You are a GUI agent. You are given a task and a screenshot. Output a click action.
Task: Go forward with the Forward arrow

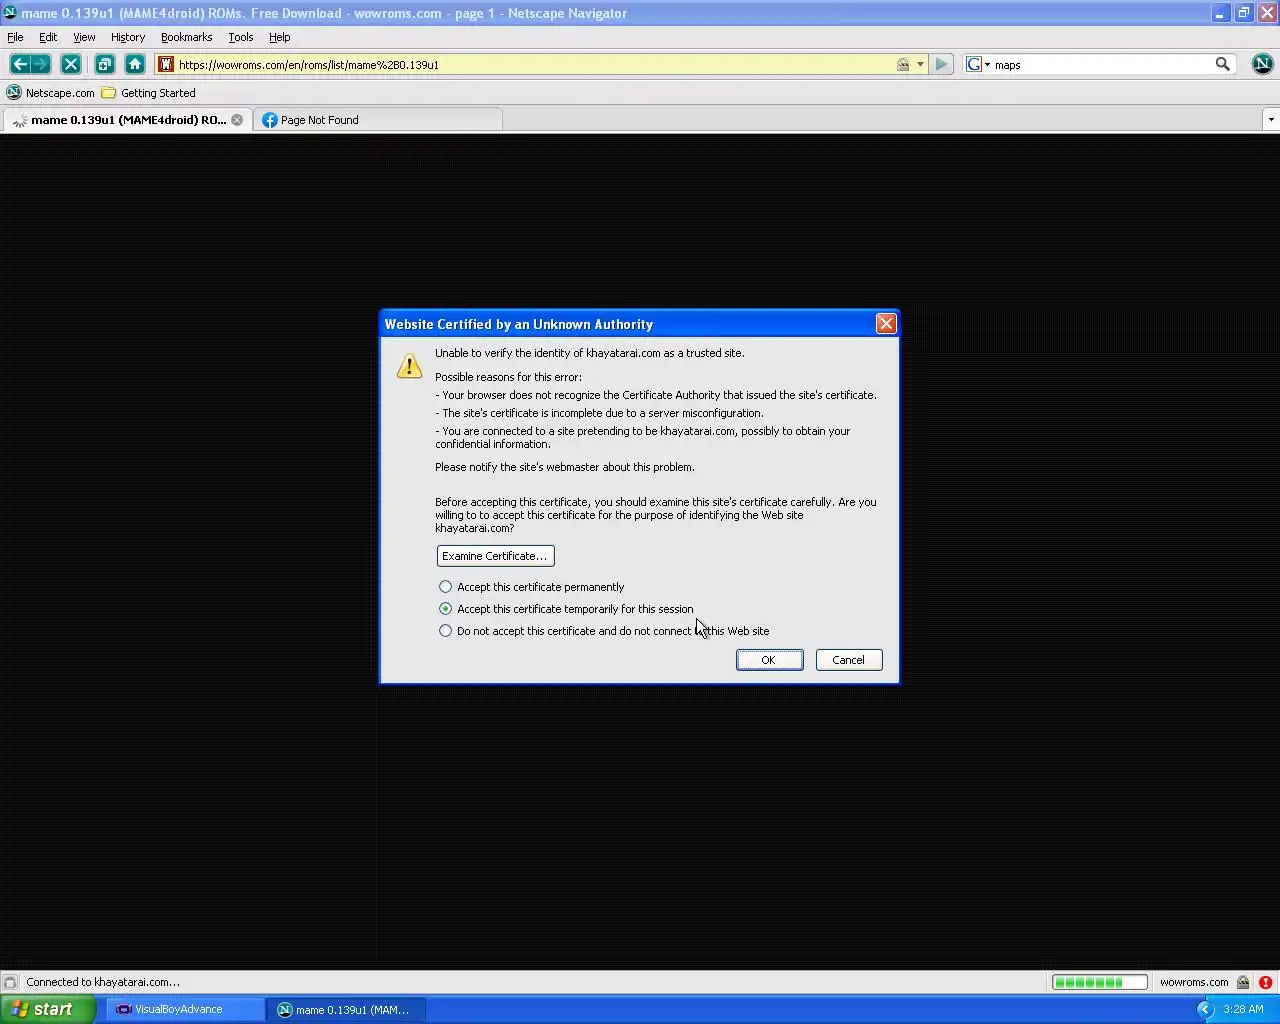pos(41,64)
